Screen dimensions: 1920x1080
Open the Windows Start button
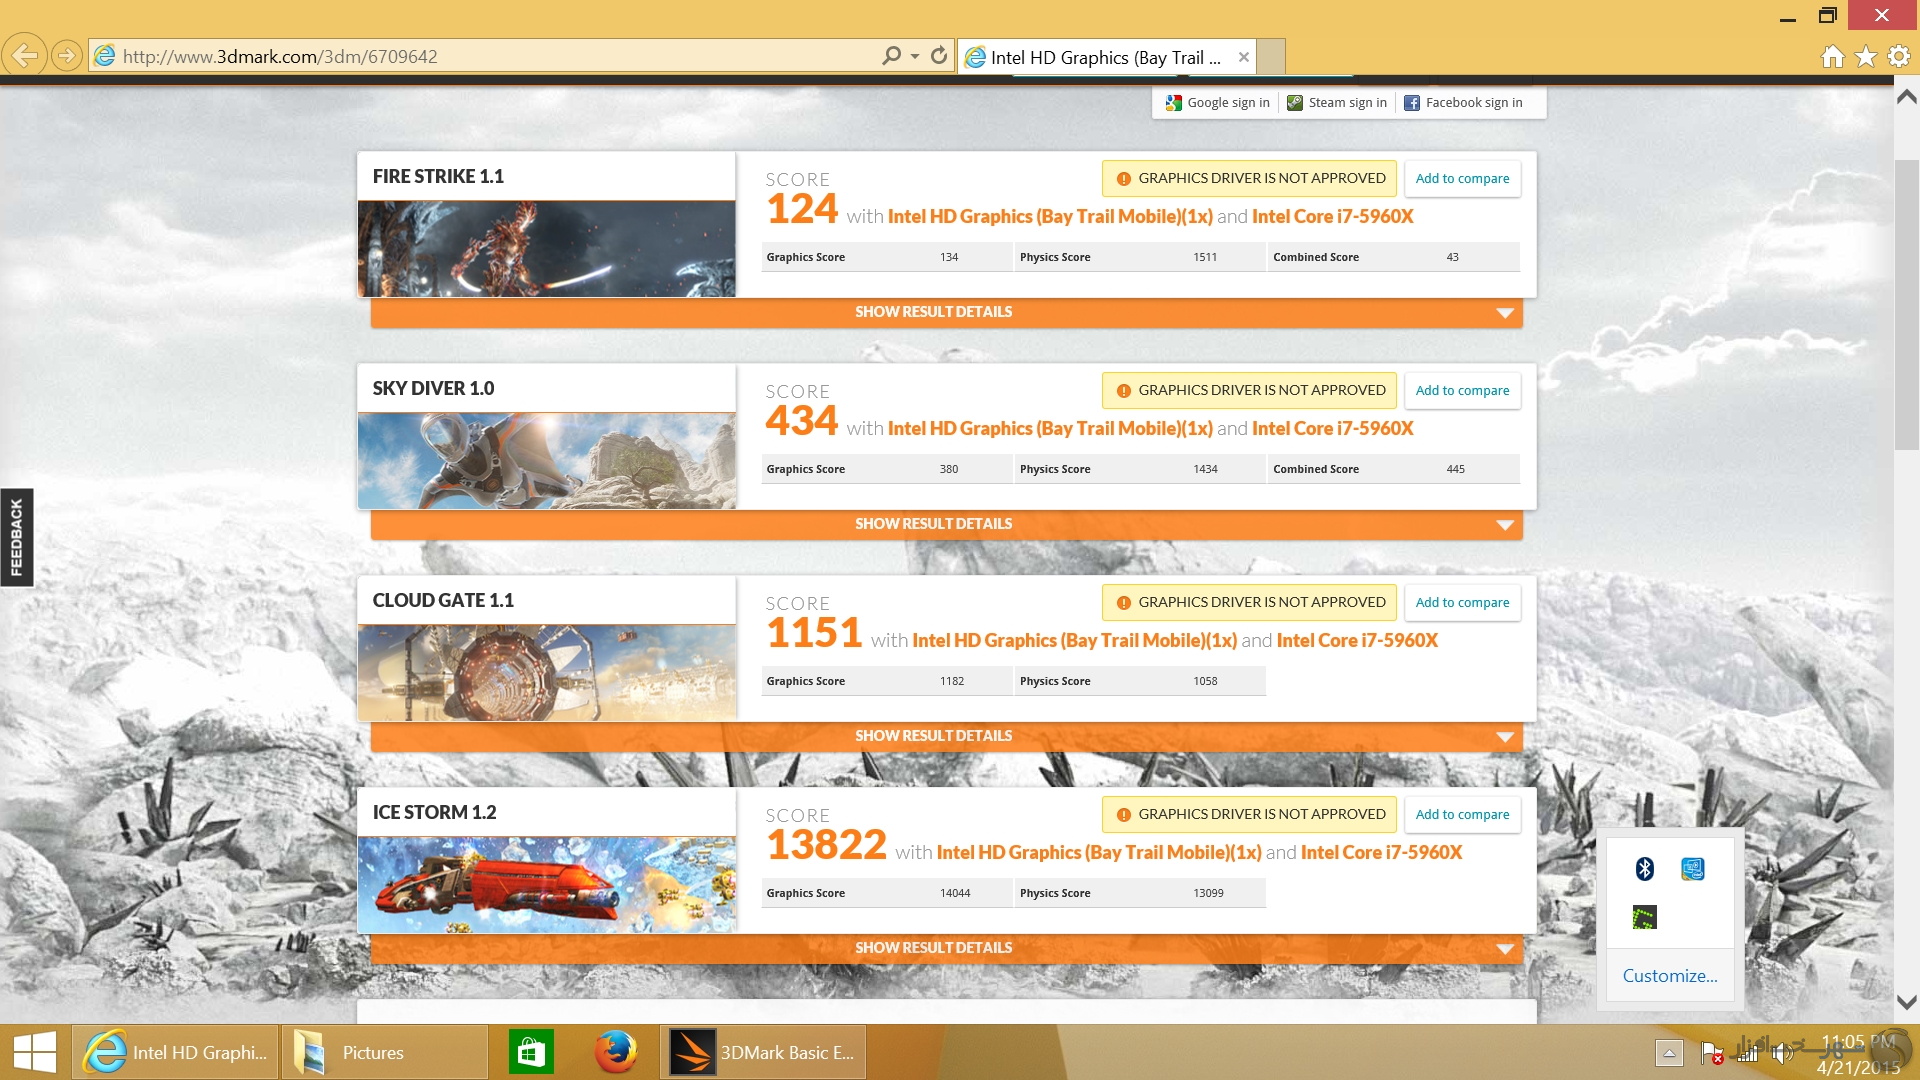pyautogui.click(x=35, y=1052)
